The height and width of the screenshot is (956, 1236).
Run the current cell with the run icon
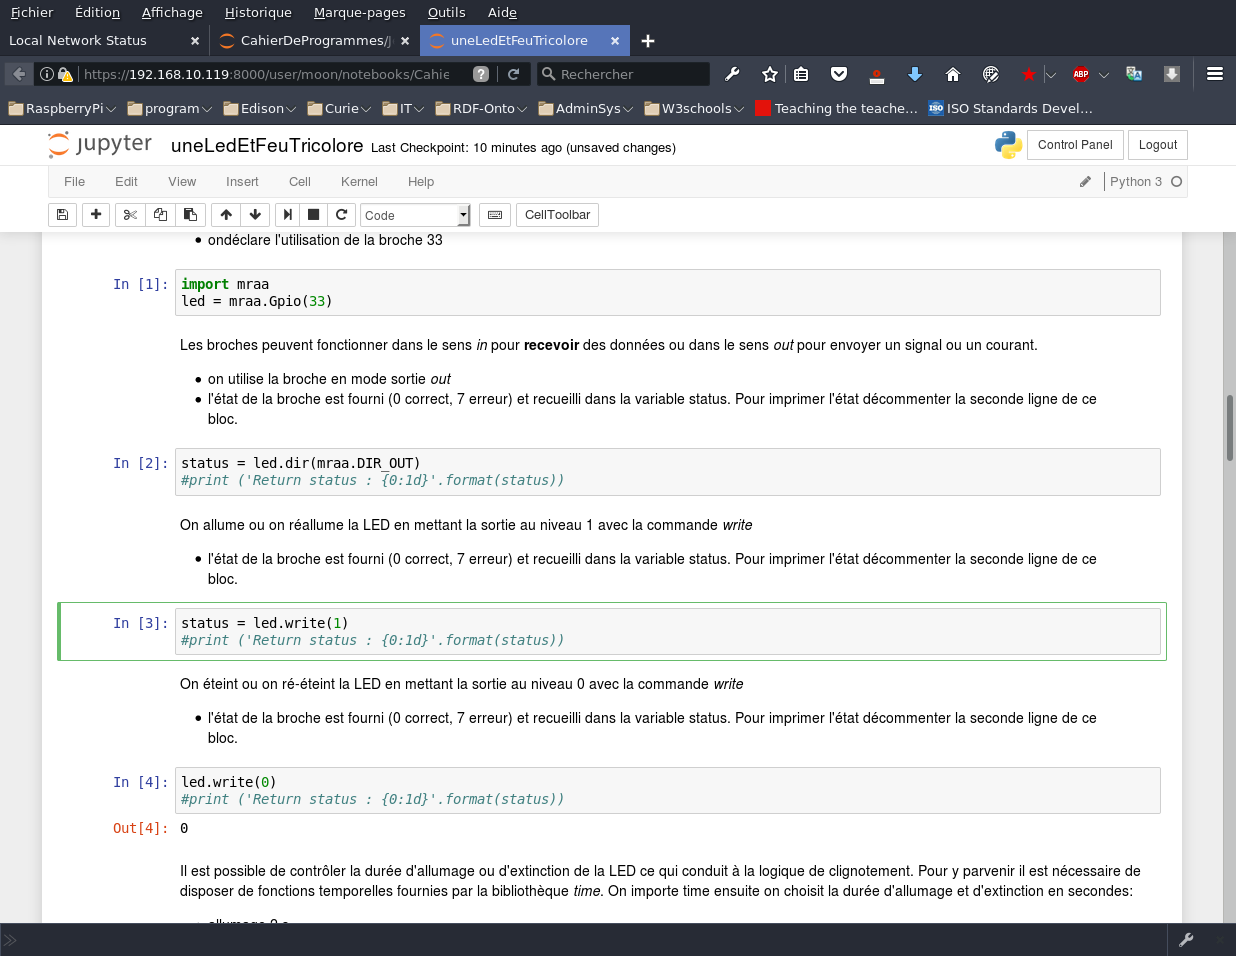click(x=287, y=215)
